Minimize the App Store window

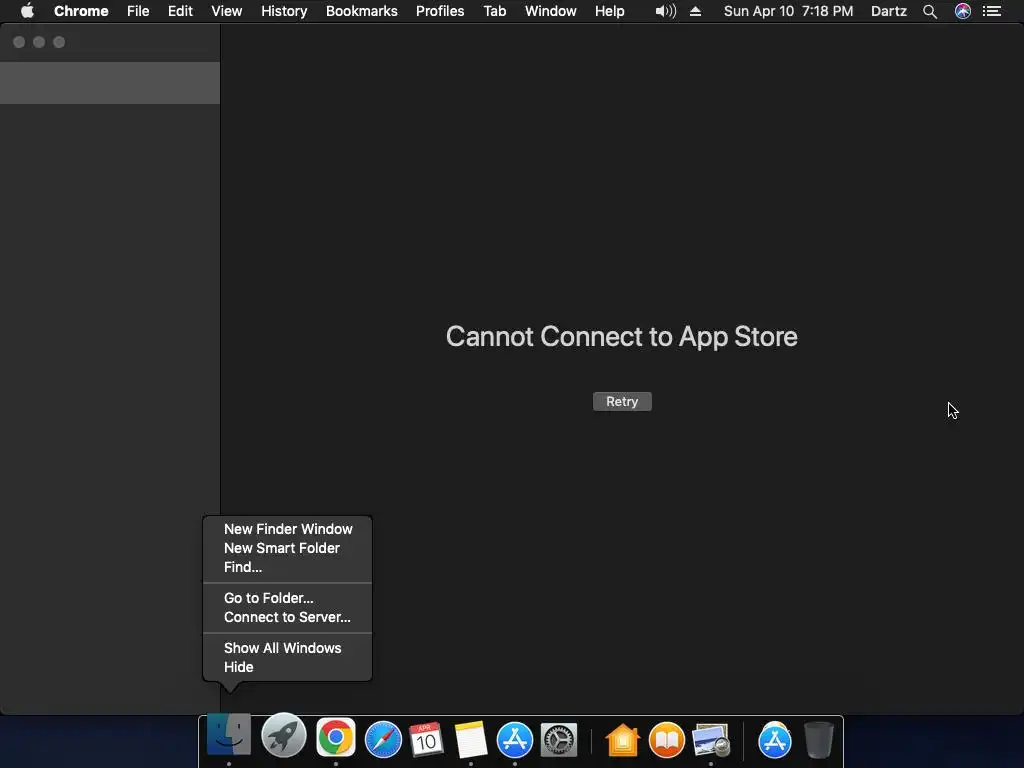39,42
